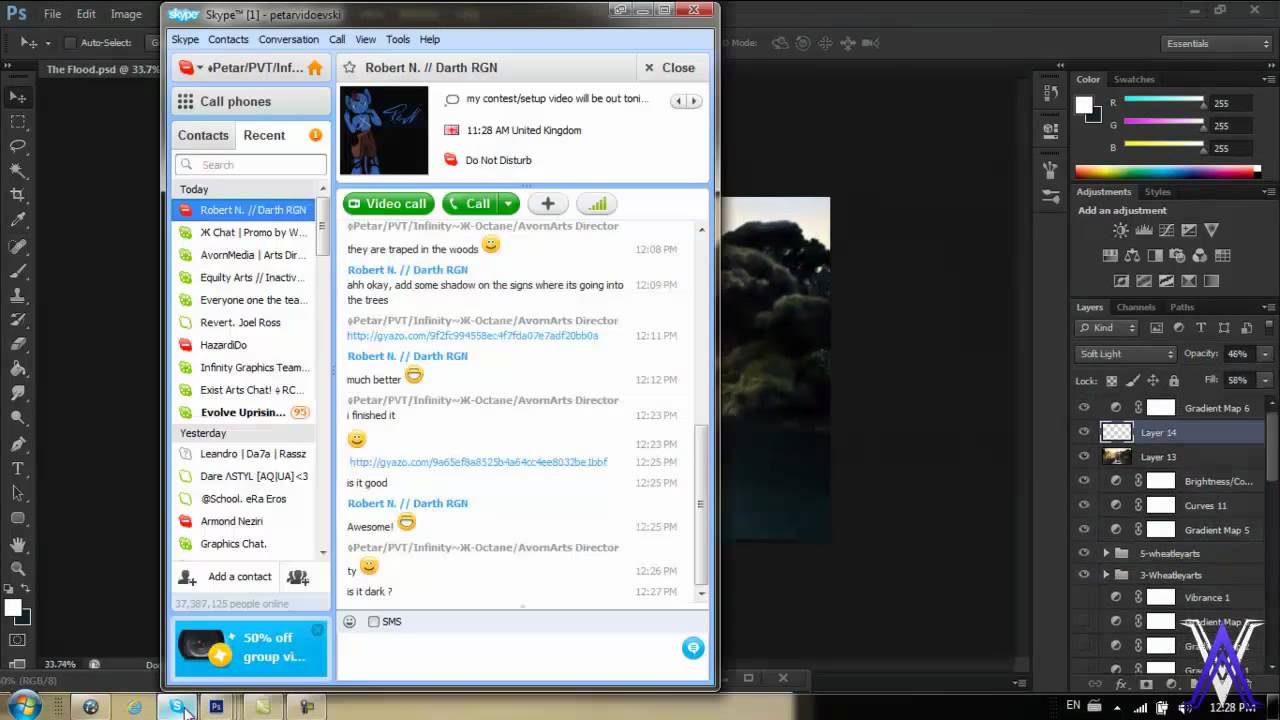Switch to the Recent tab in Skype

pos(264,136)
